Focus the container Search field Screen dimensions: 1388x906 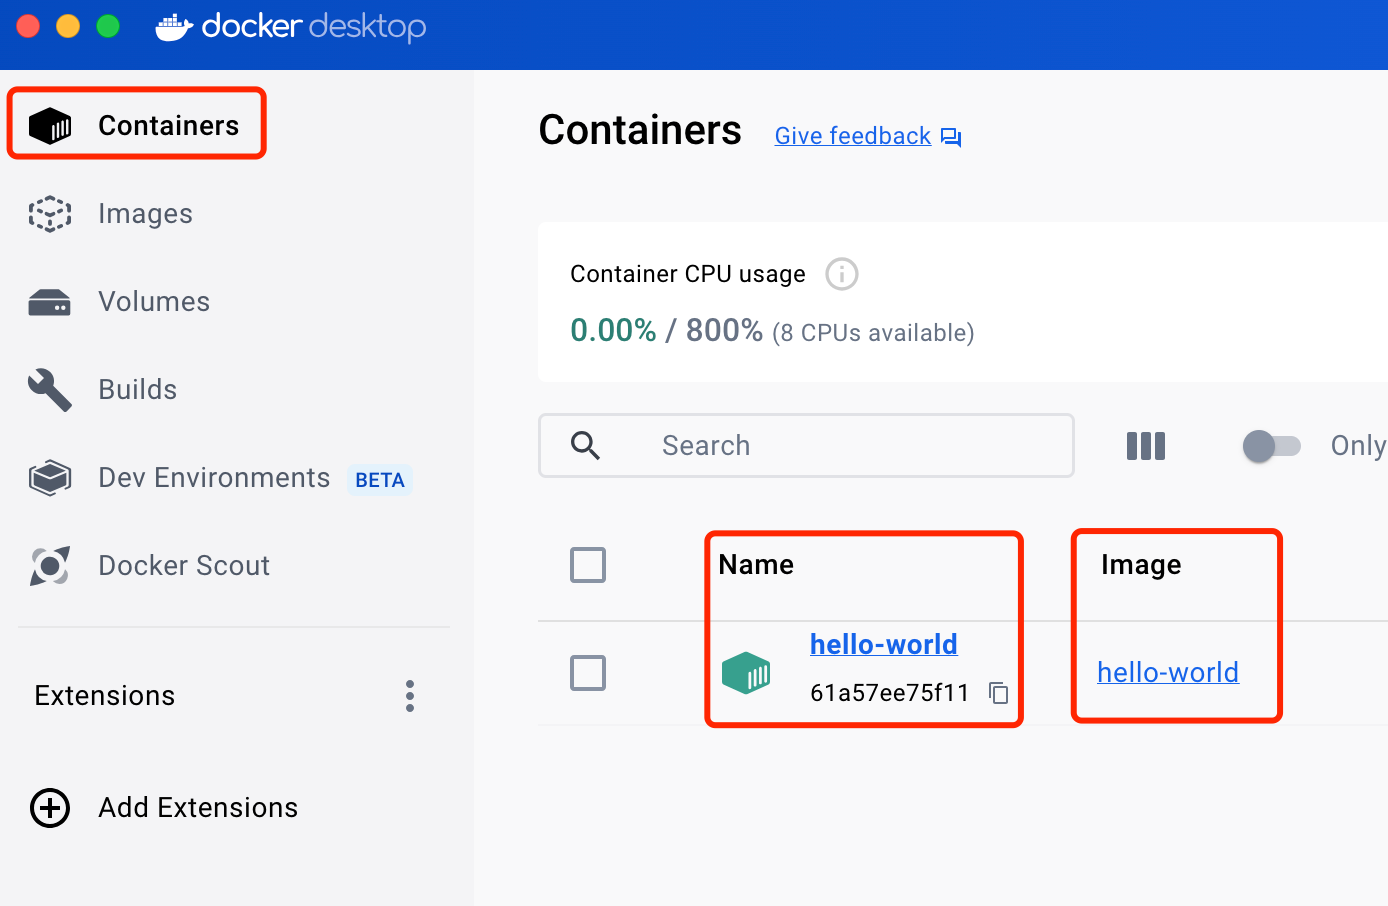tap(806, 446)
